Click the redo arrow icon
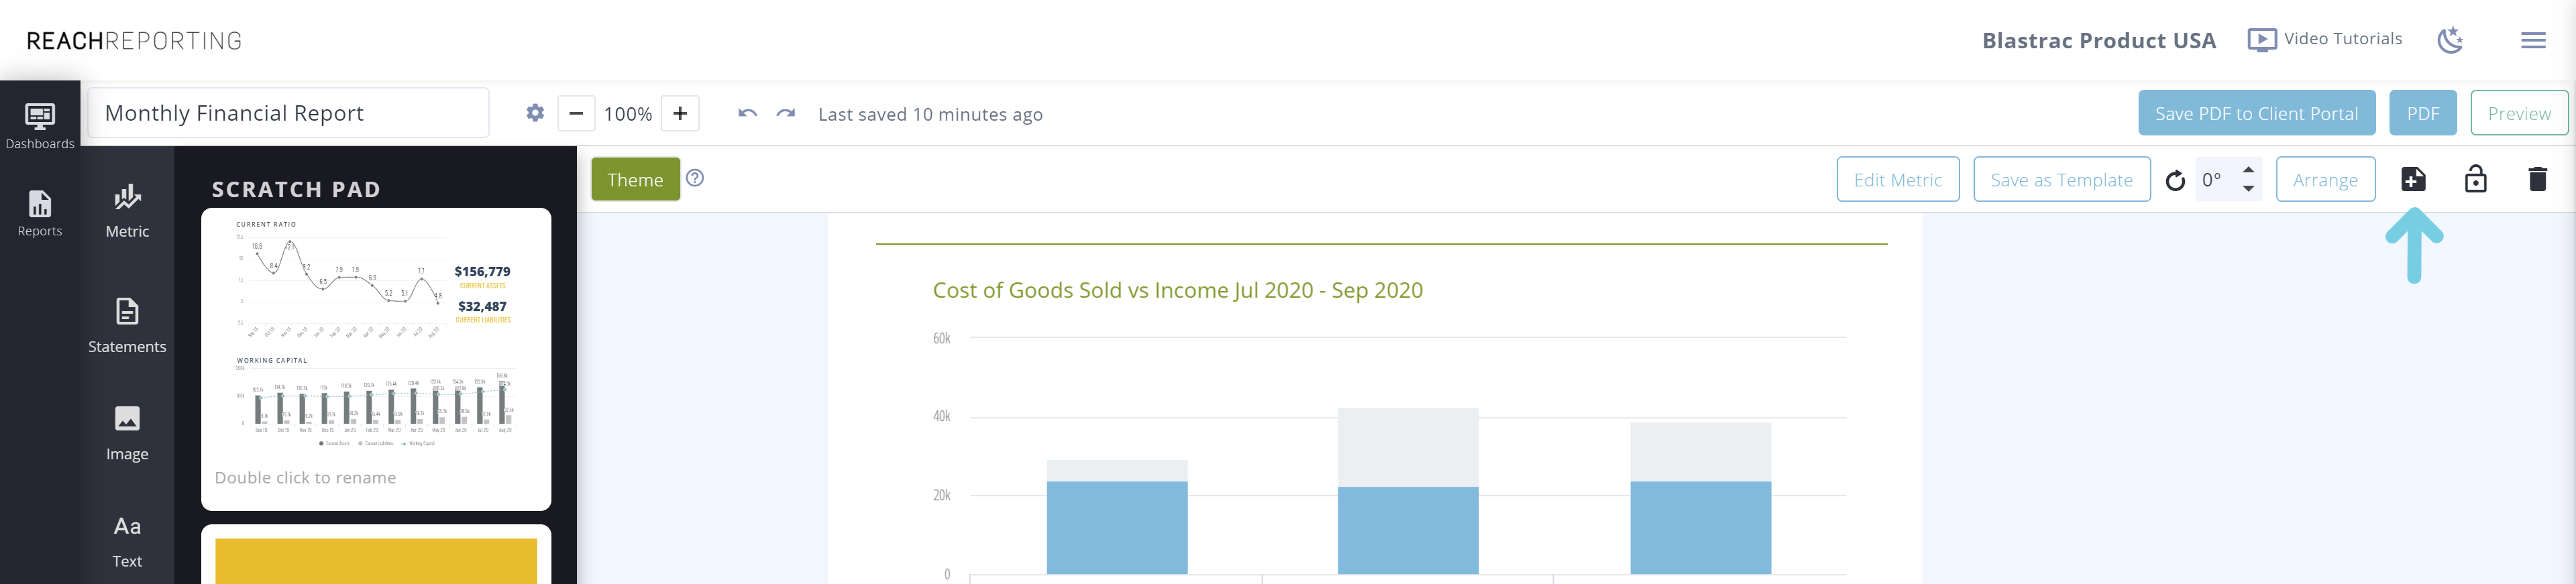2576x584 pixels. coord(786,113)
